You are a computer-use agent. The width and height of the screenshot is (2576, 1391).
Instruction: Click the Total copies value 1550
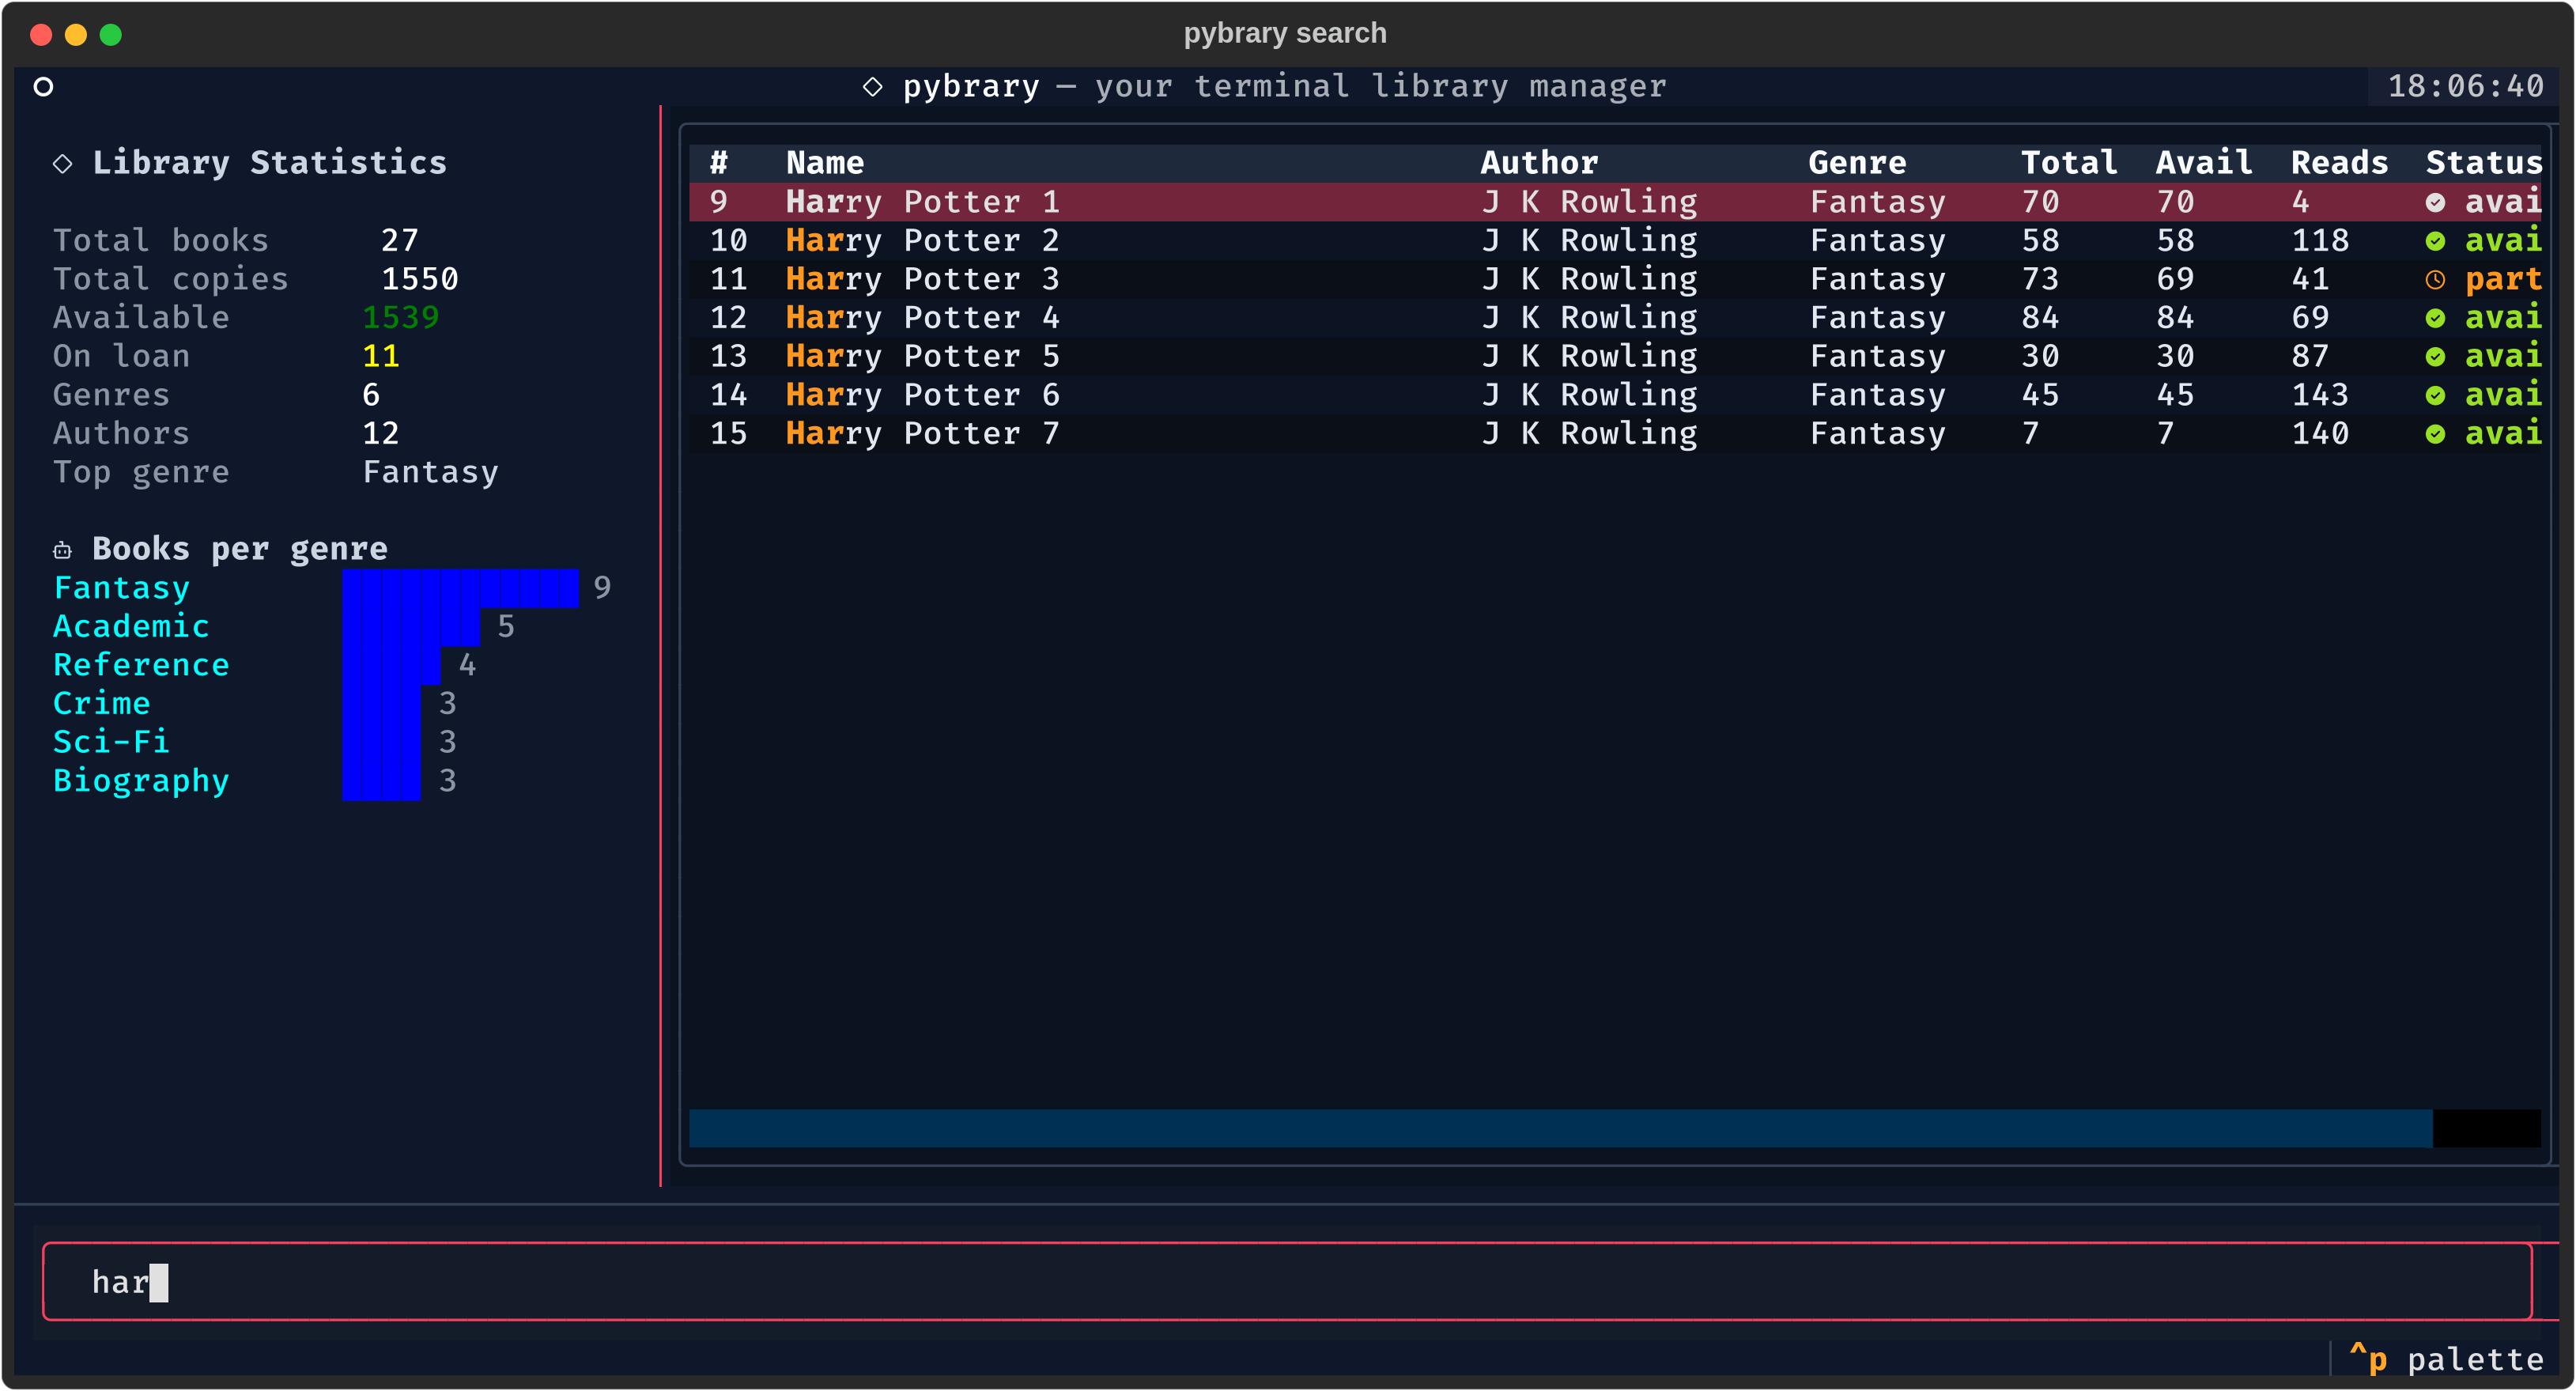pyautogui.click(x=419, y=280)
